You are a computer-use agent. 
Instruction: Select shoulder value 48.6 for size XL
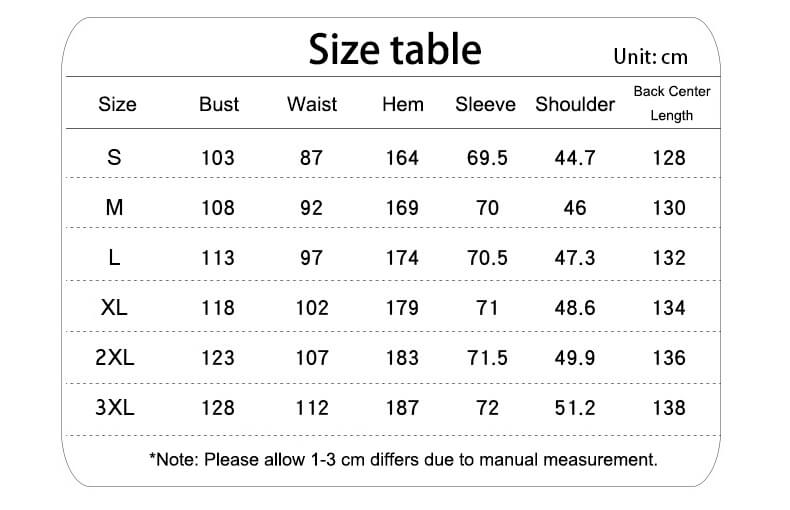(575, 307)
